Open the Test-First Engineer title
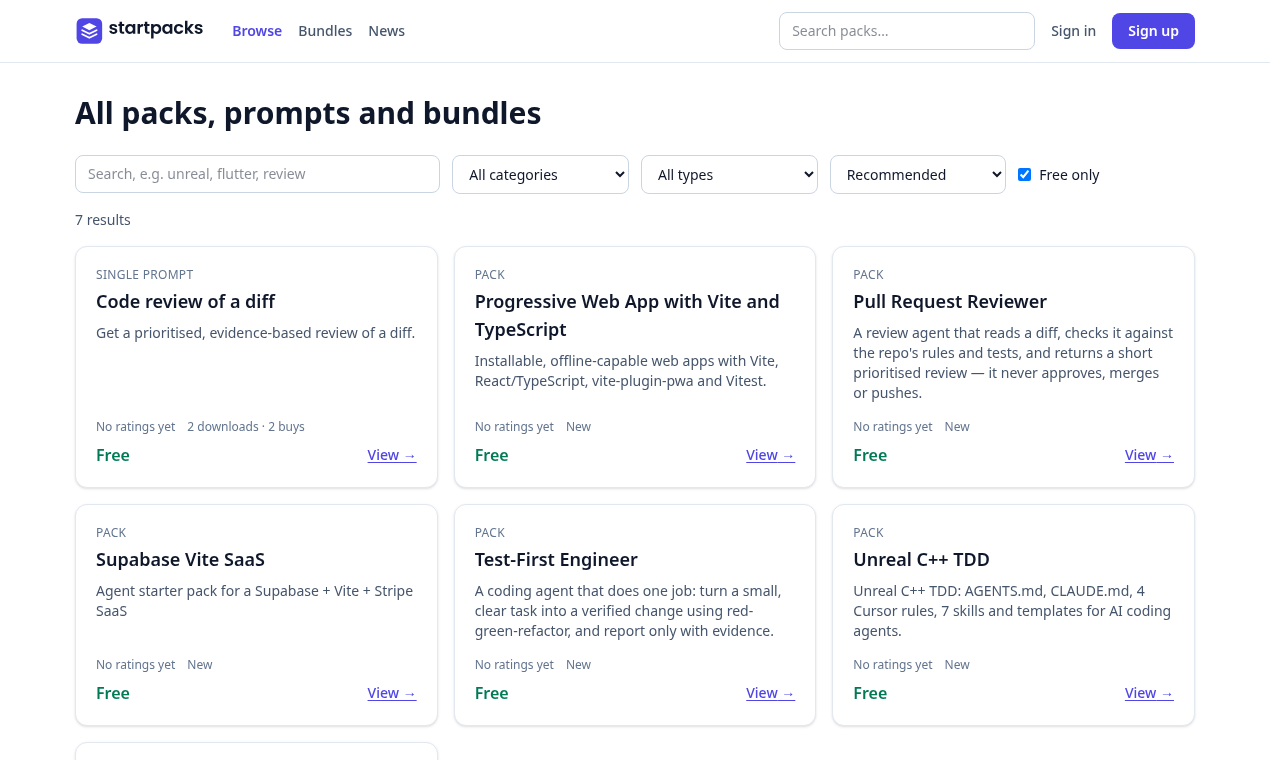 [556, 560]
